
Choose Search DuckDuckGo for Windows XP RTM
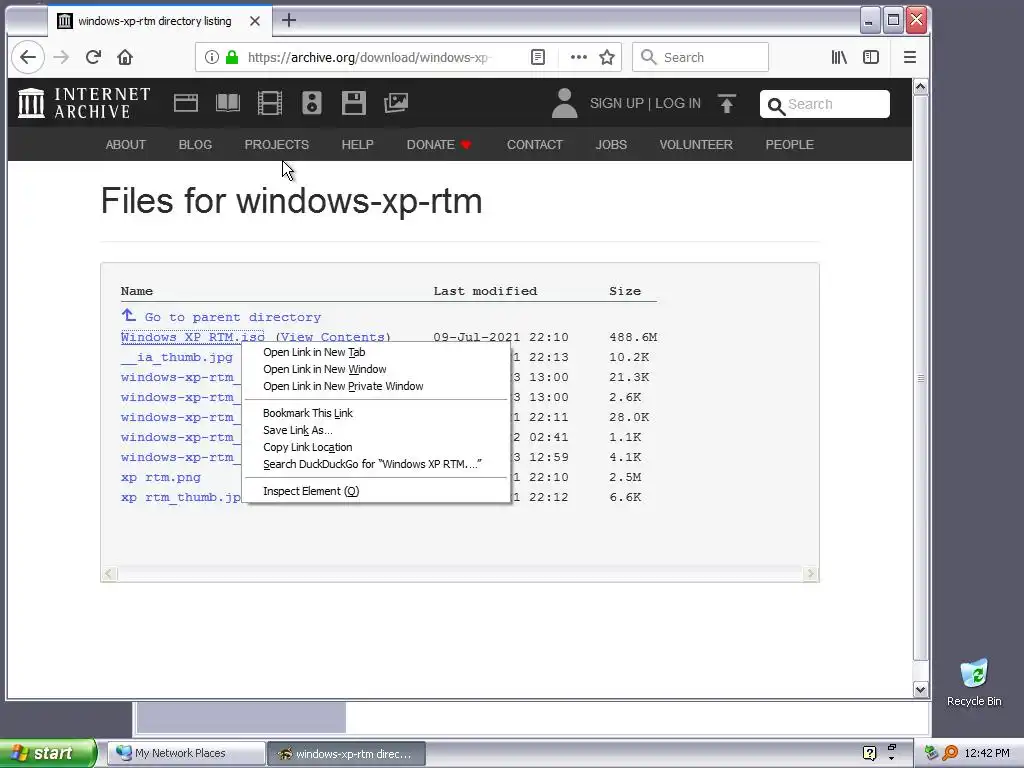pos(376,464)
